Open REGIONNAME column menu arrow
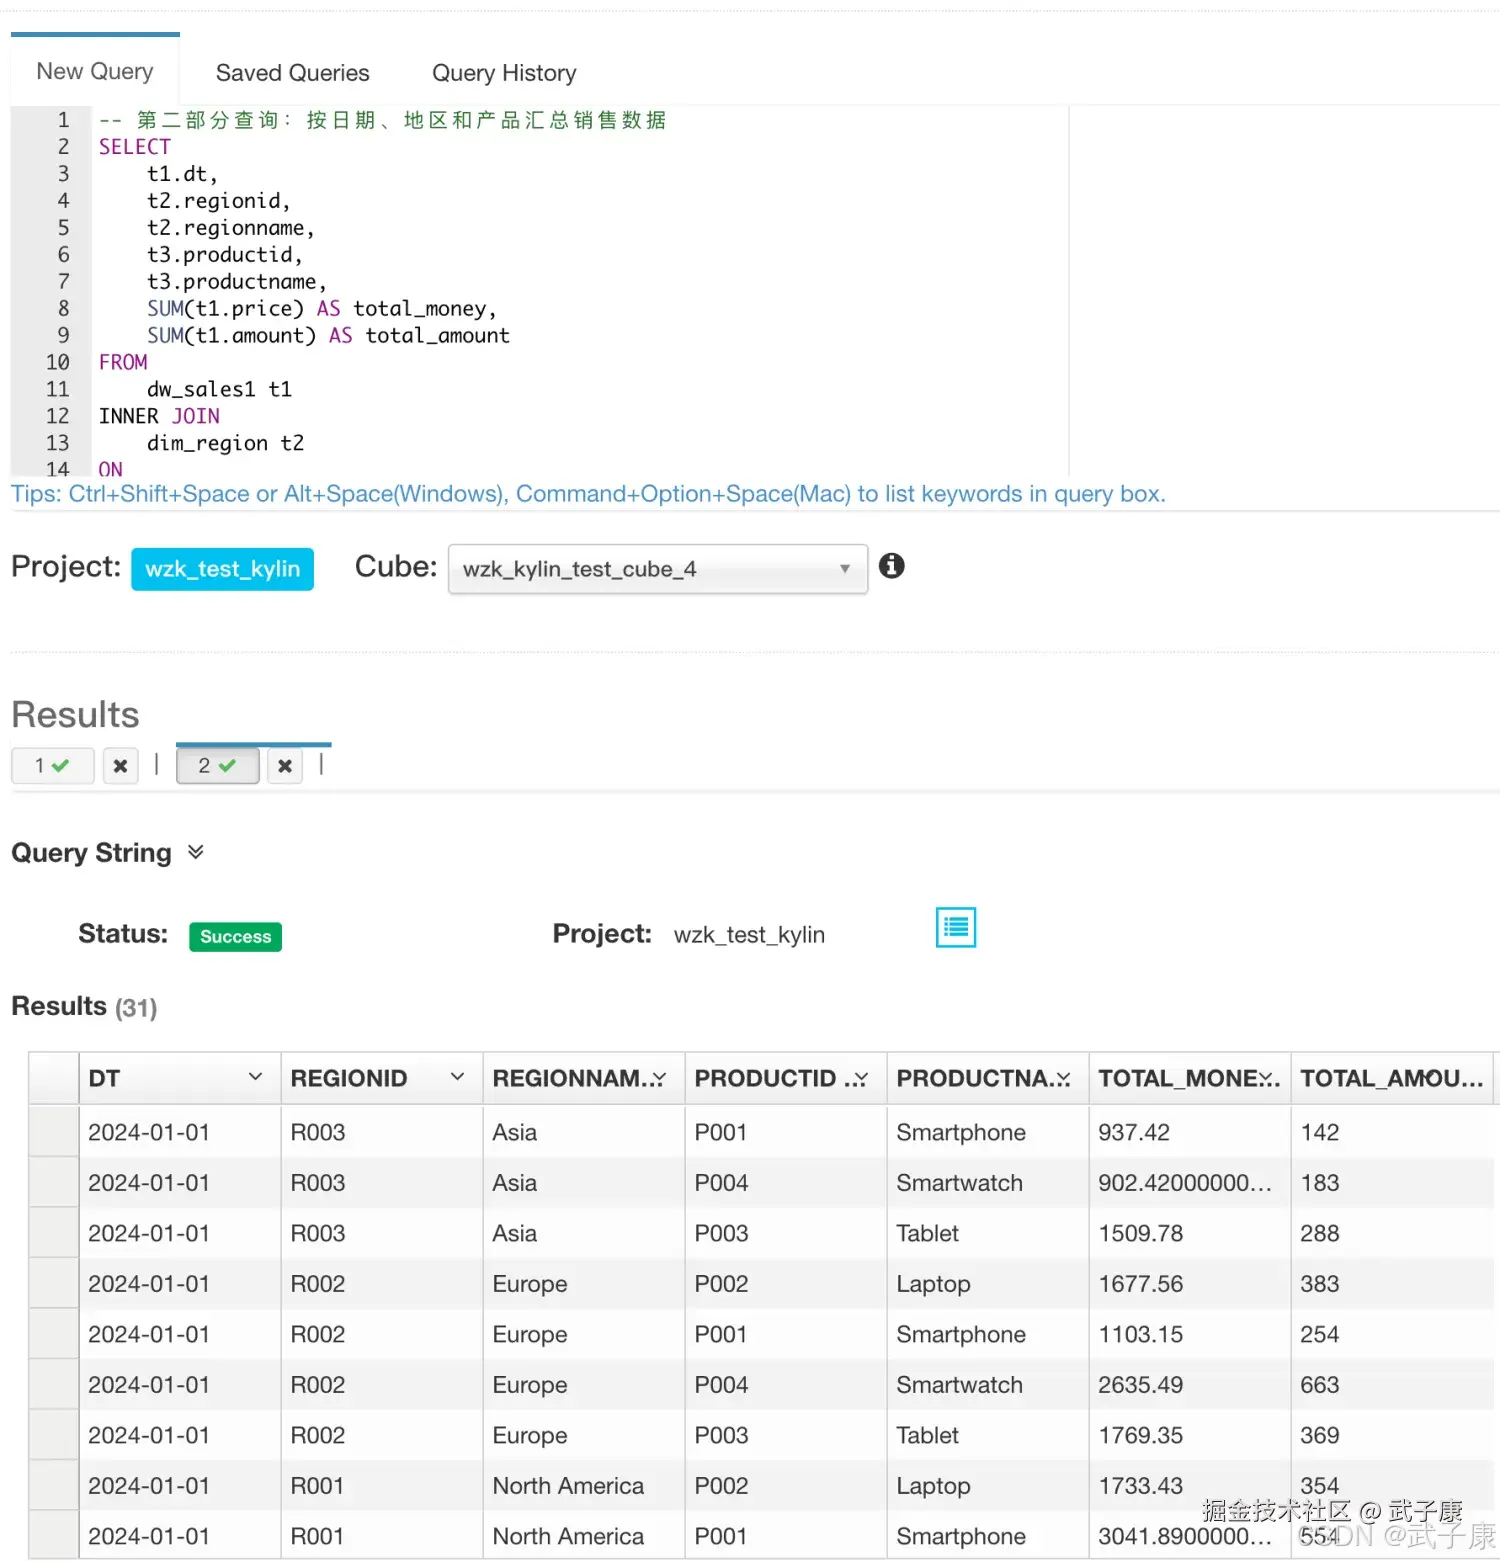The height and width of the screenshot is (1562, 1500). (x=658, y=1078)
